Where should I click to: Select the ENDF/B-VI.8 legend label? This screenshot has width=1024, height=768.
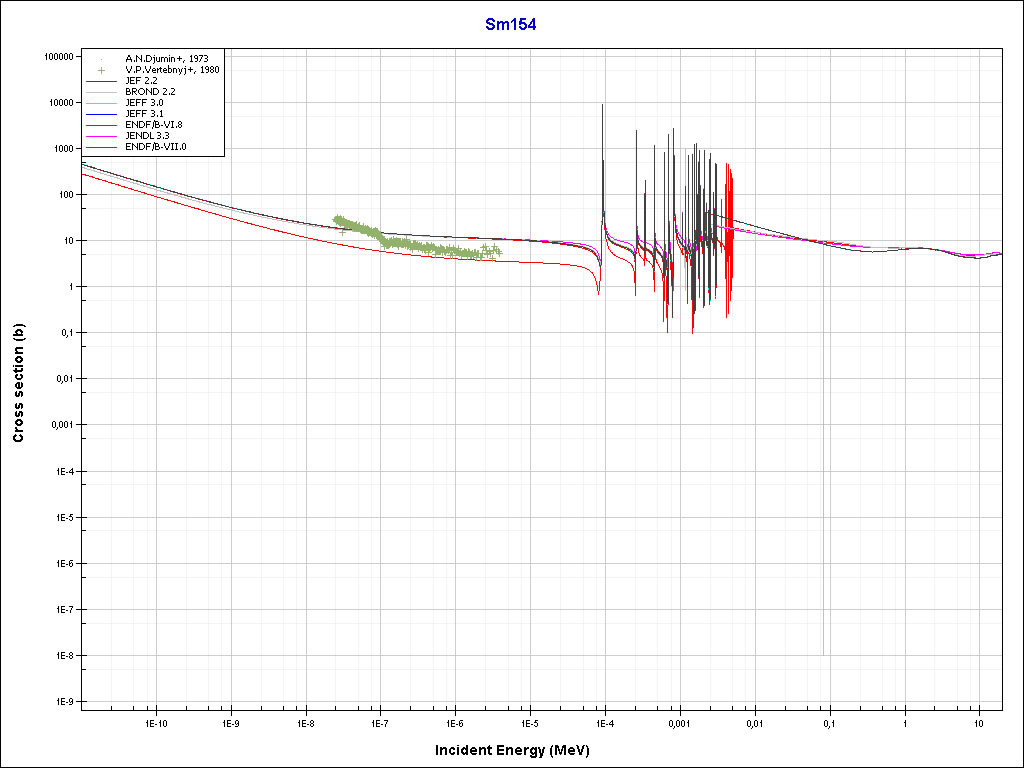(154, 125)
